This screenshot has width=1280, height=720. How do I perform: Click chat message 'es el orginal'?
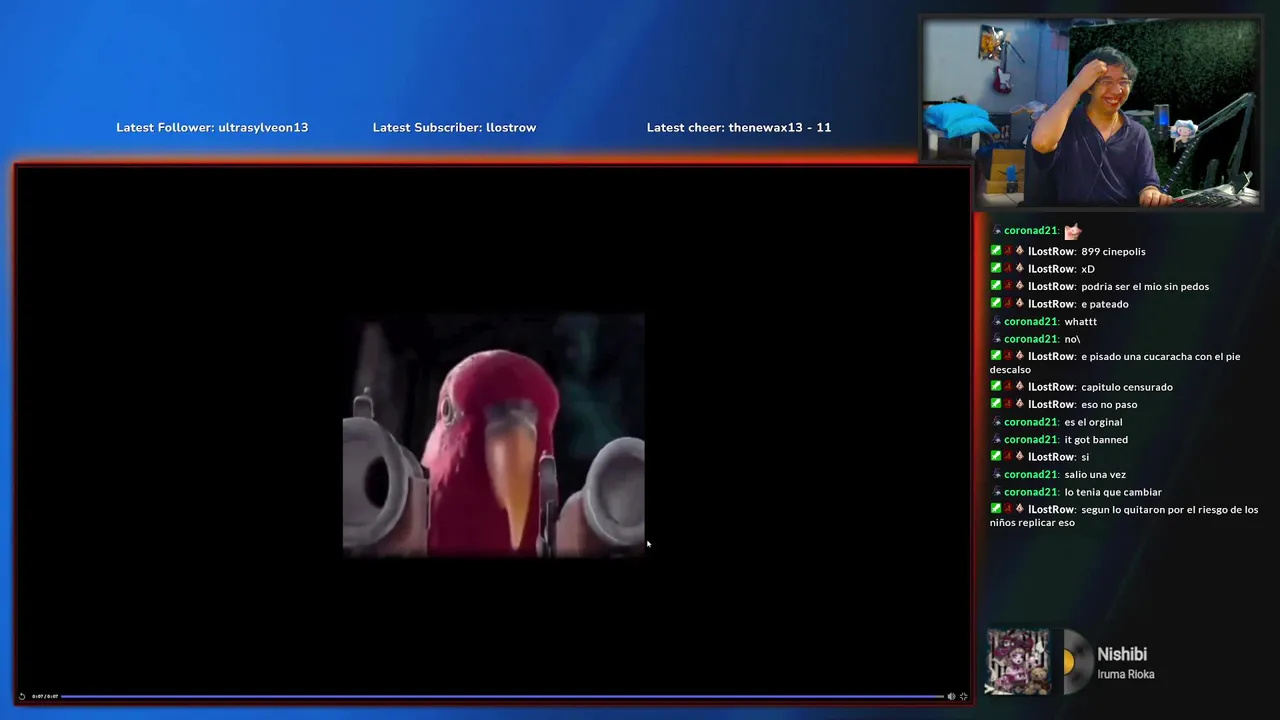(x=1093, y=422)
